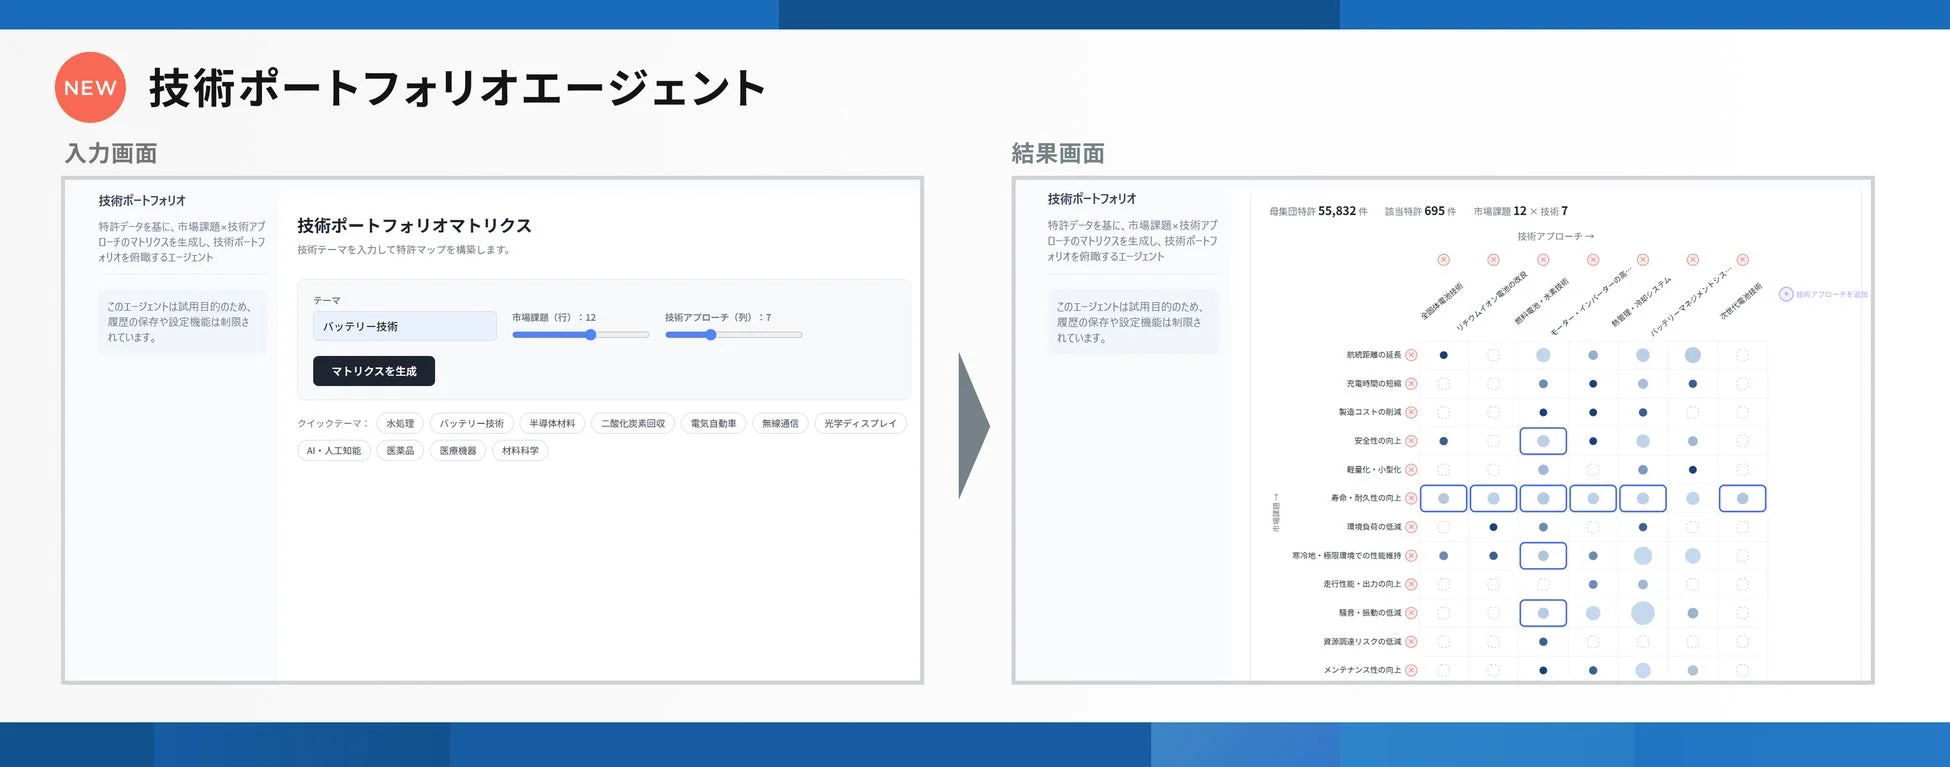
Task: Remove the バッテリーマネジメント column with its X icon
Action: coord(1693,260)
